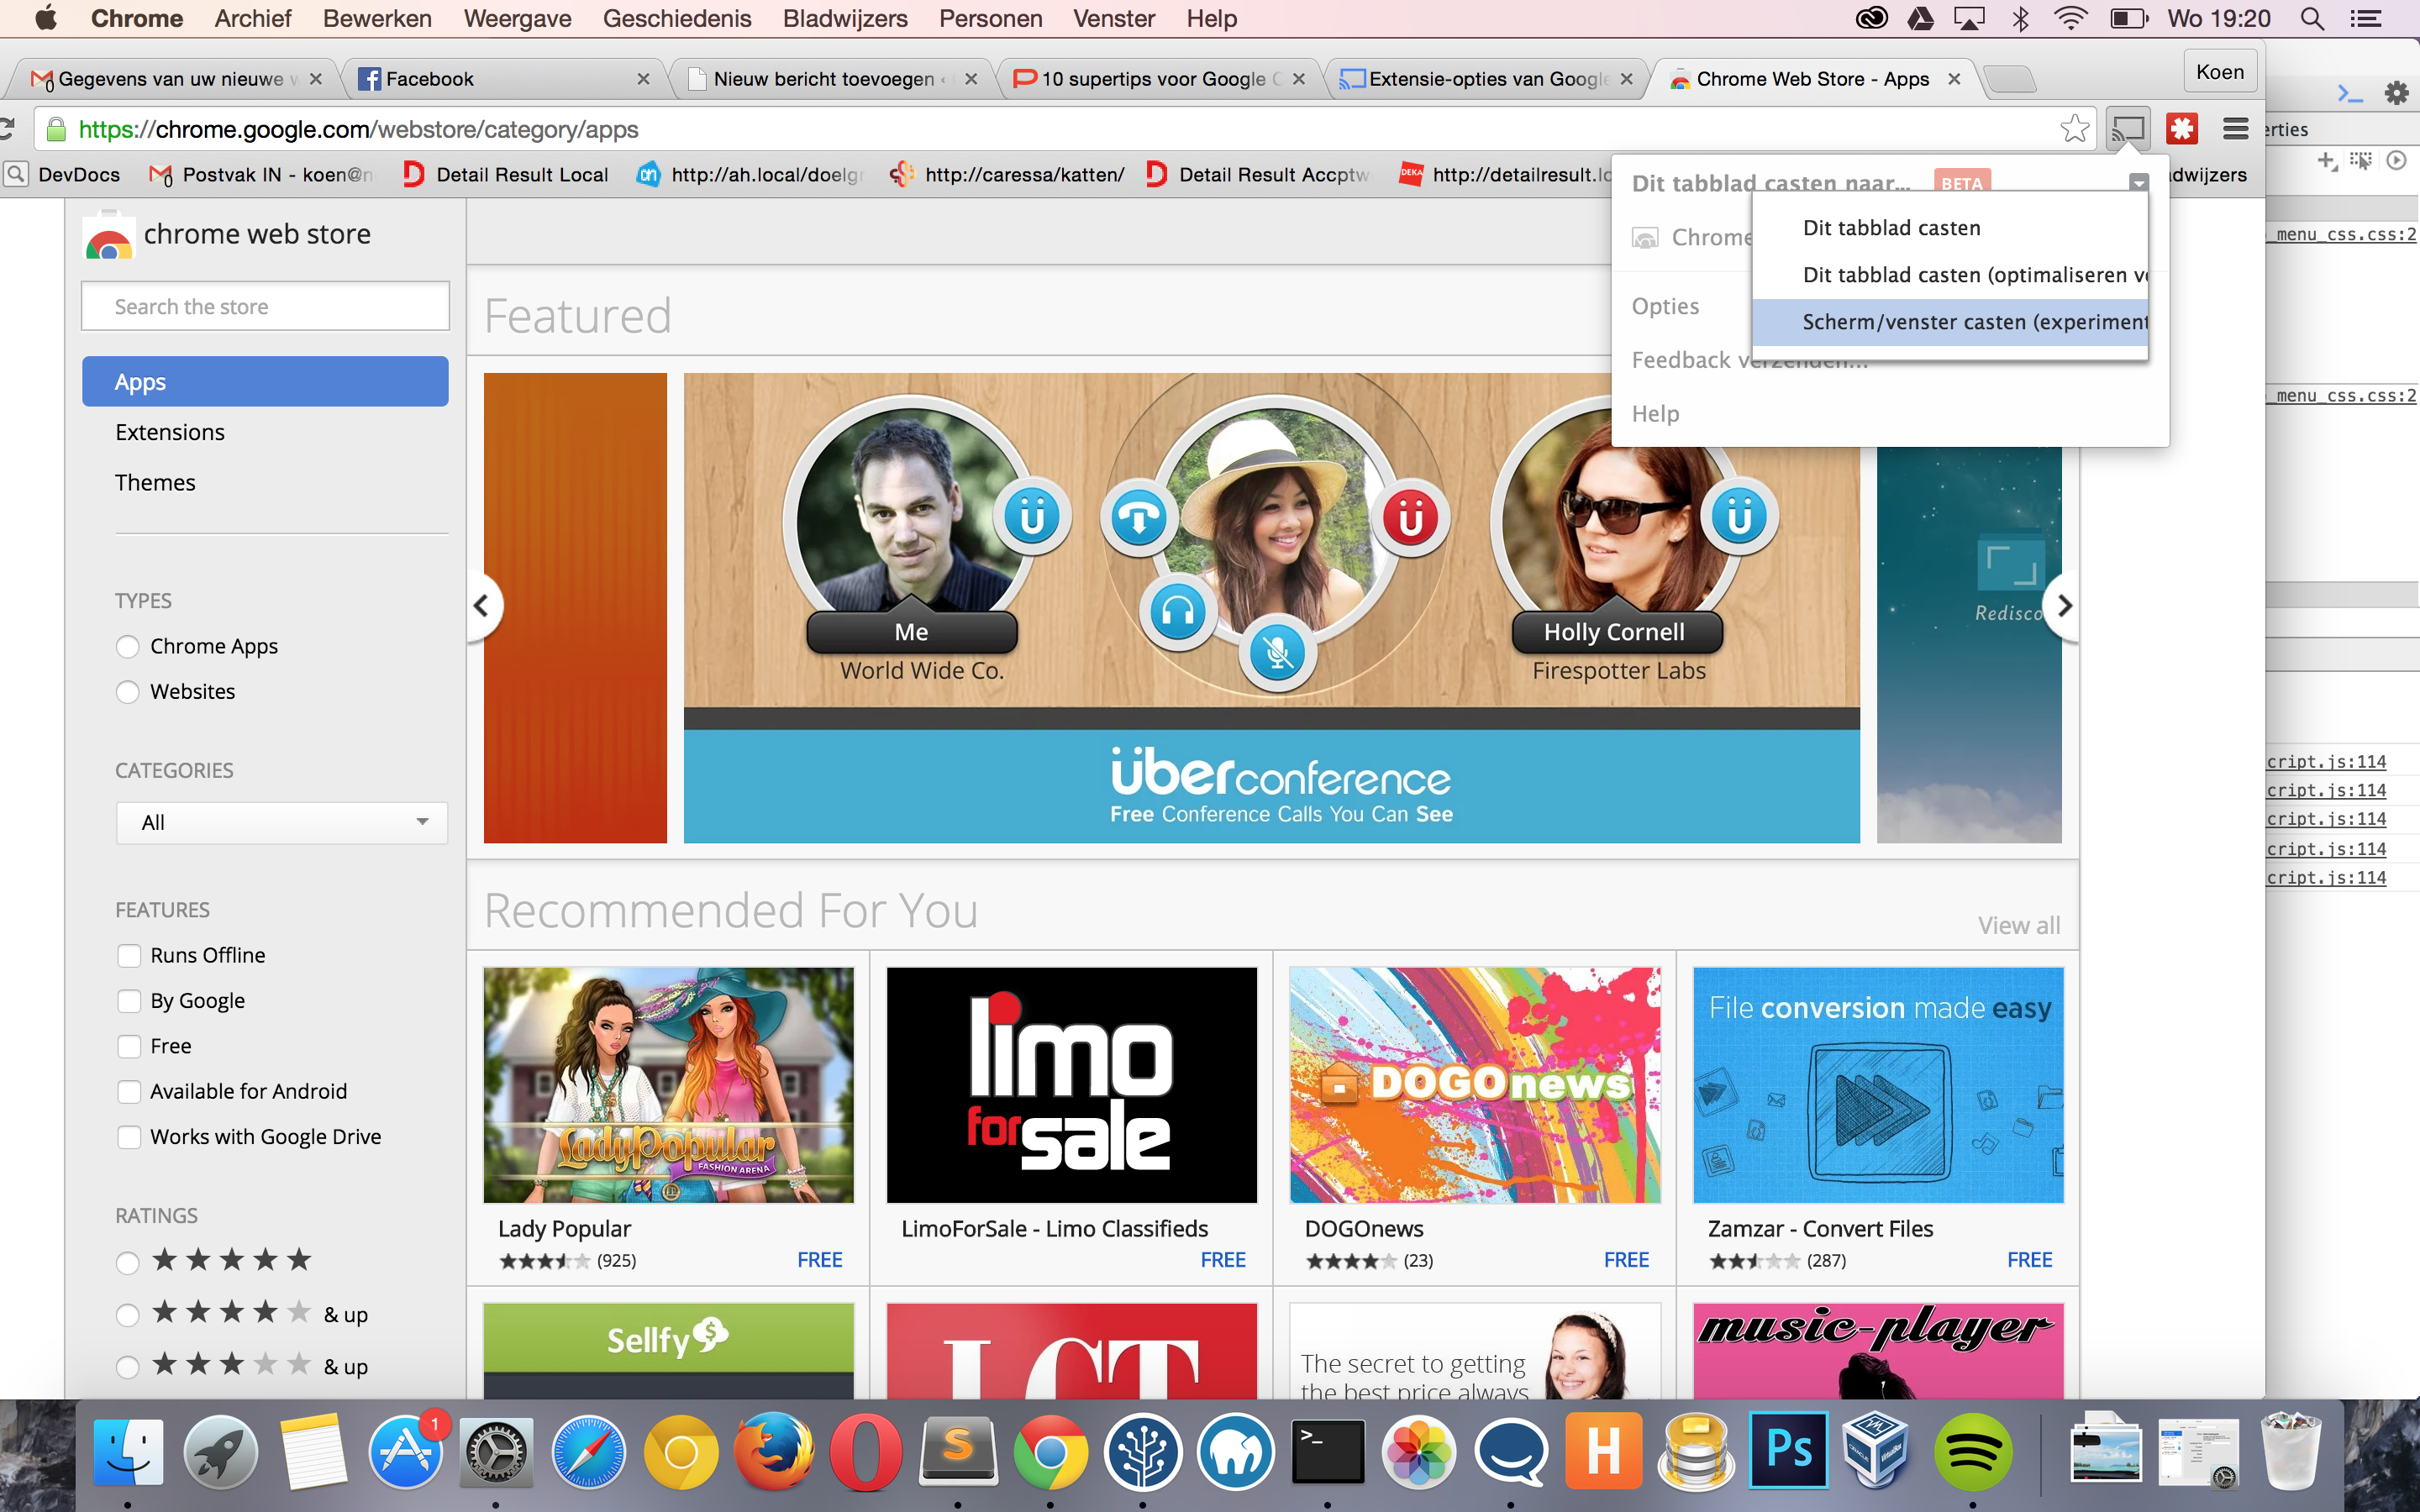
Task: Click the 'Search the store' field
Action: point(265,306)
